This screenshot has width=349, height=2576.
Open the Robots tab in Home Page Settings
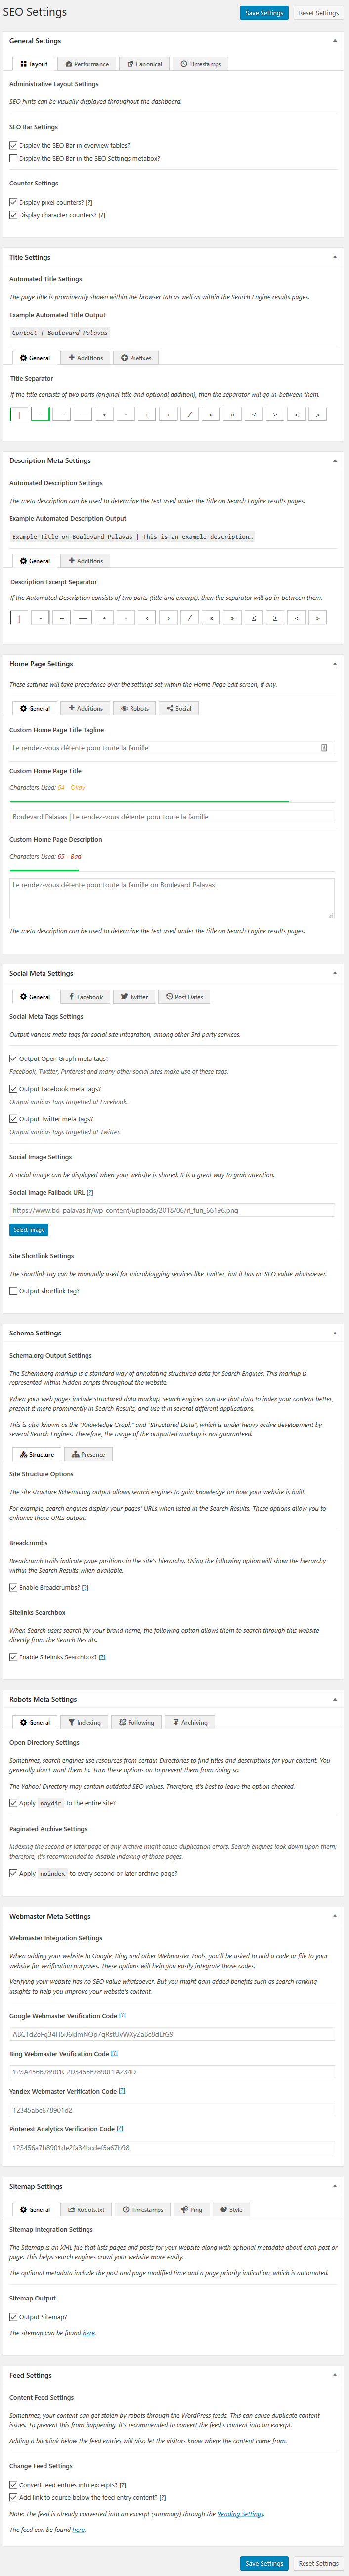(x=135, y=708)
